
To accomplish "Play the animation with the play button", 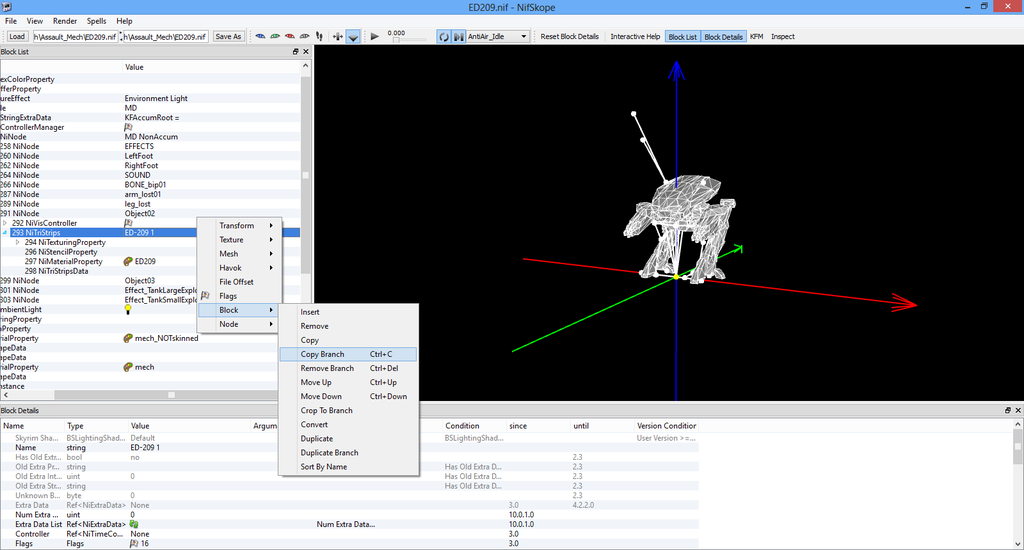I will tap(374, 37).
